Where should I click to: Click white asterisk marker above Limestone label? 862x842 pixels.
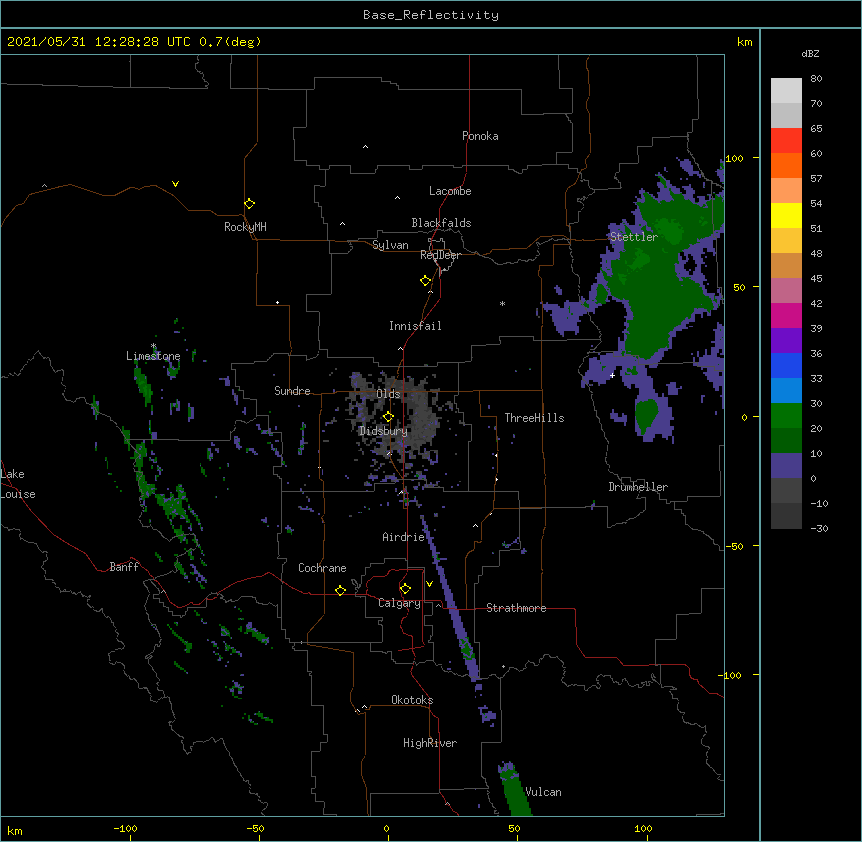pos(154,346)
